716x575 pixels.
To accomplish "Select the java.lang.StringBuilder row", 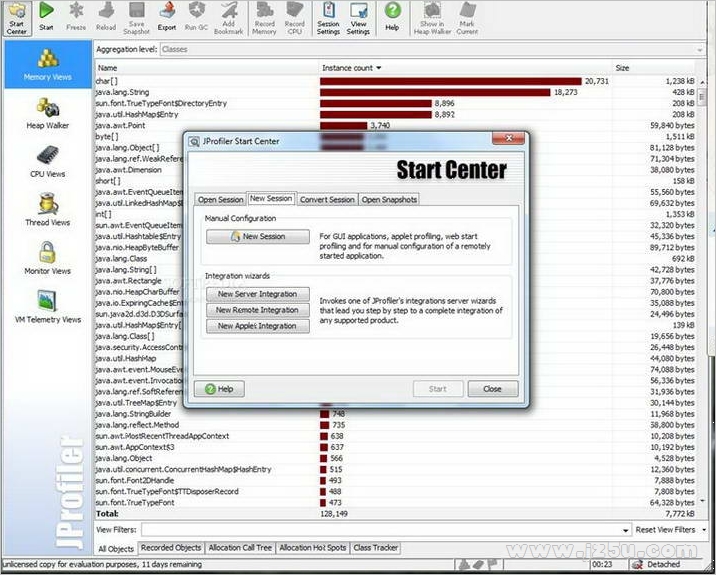I will click(395, 414).
